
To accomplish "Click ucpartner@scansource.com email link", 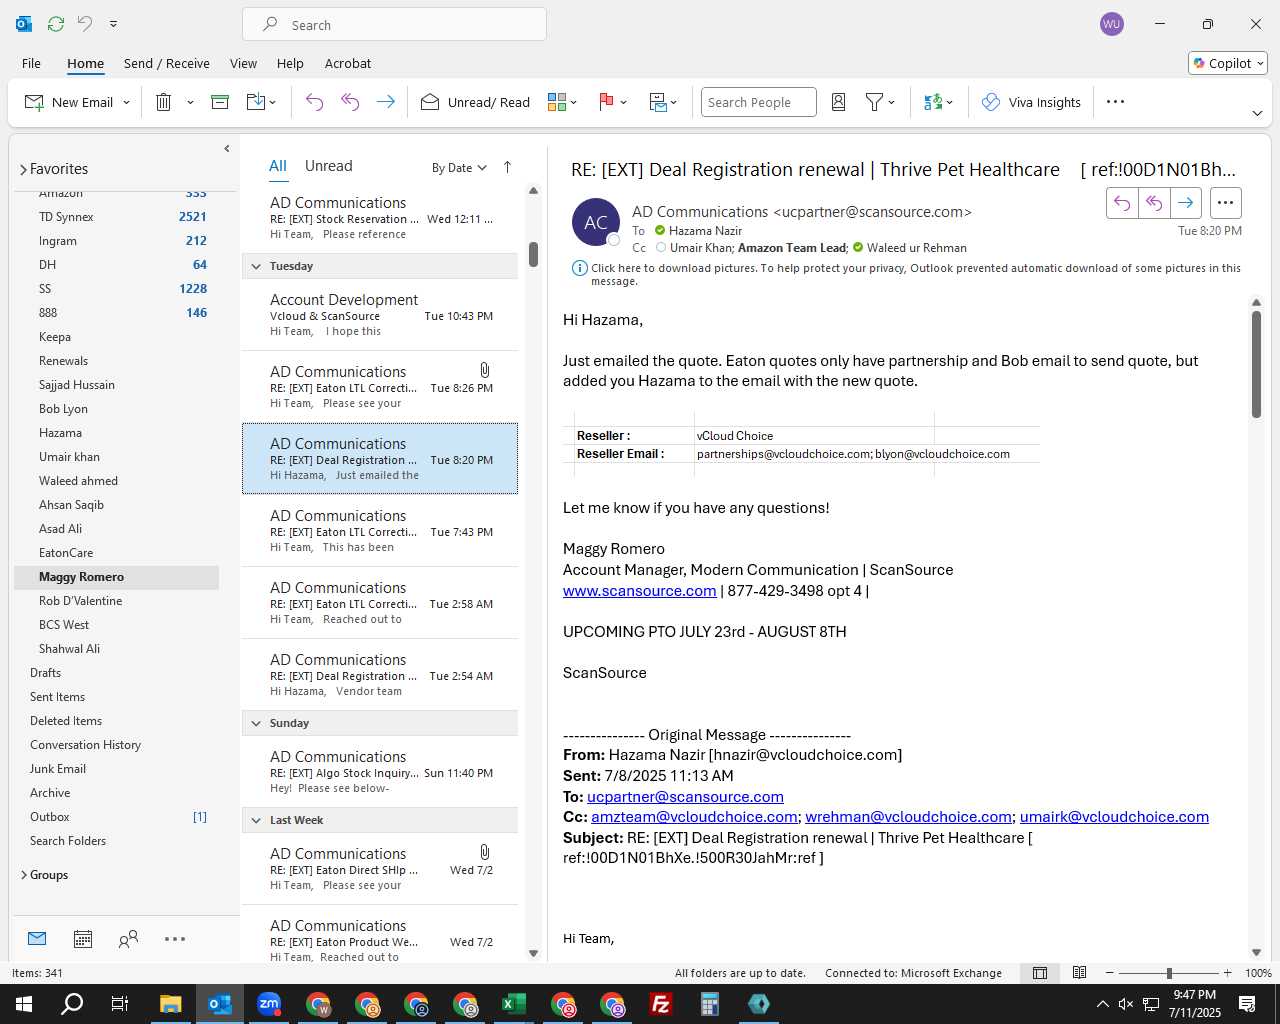I will tap(685, 797).
